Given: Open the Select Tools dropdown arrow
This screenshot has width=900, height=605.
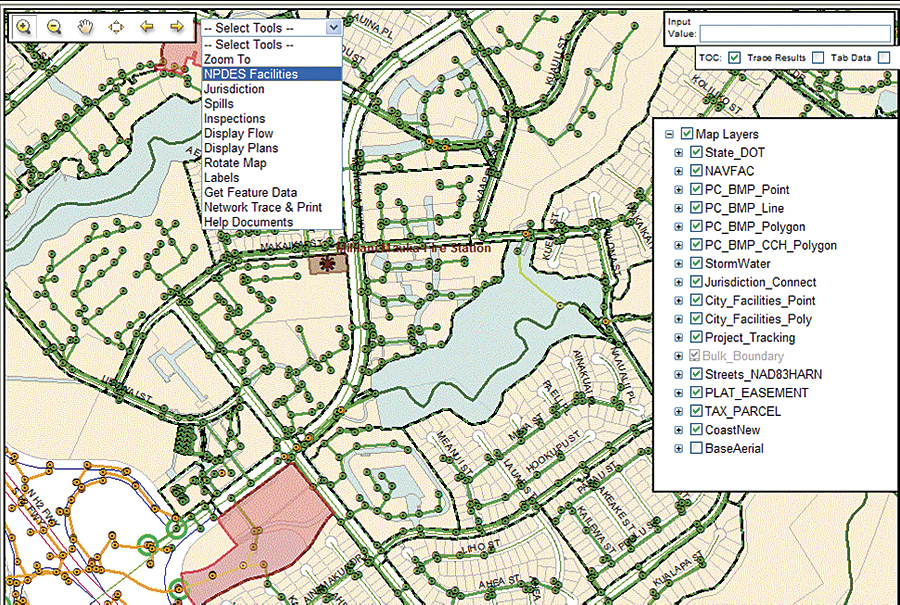Looking at the screenshot, I should pos(333,28).
